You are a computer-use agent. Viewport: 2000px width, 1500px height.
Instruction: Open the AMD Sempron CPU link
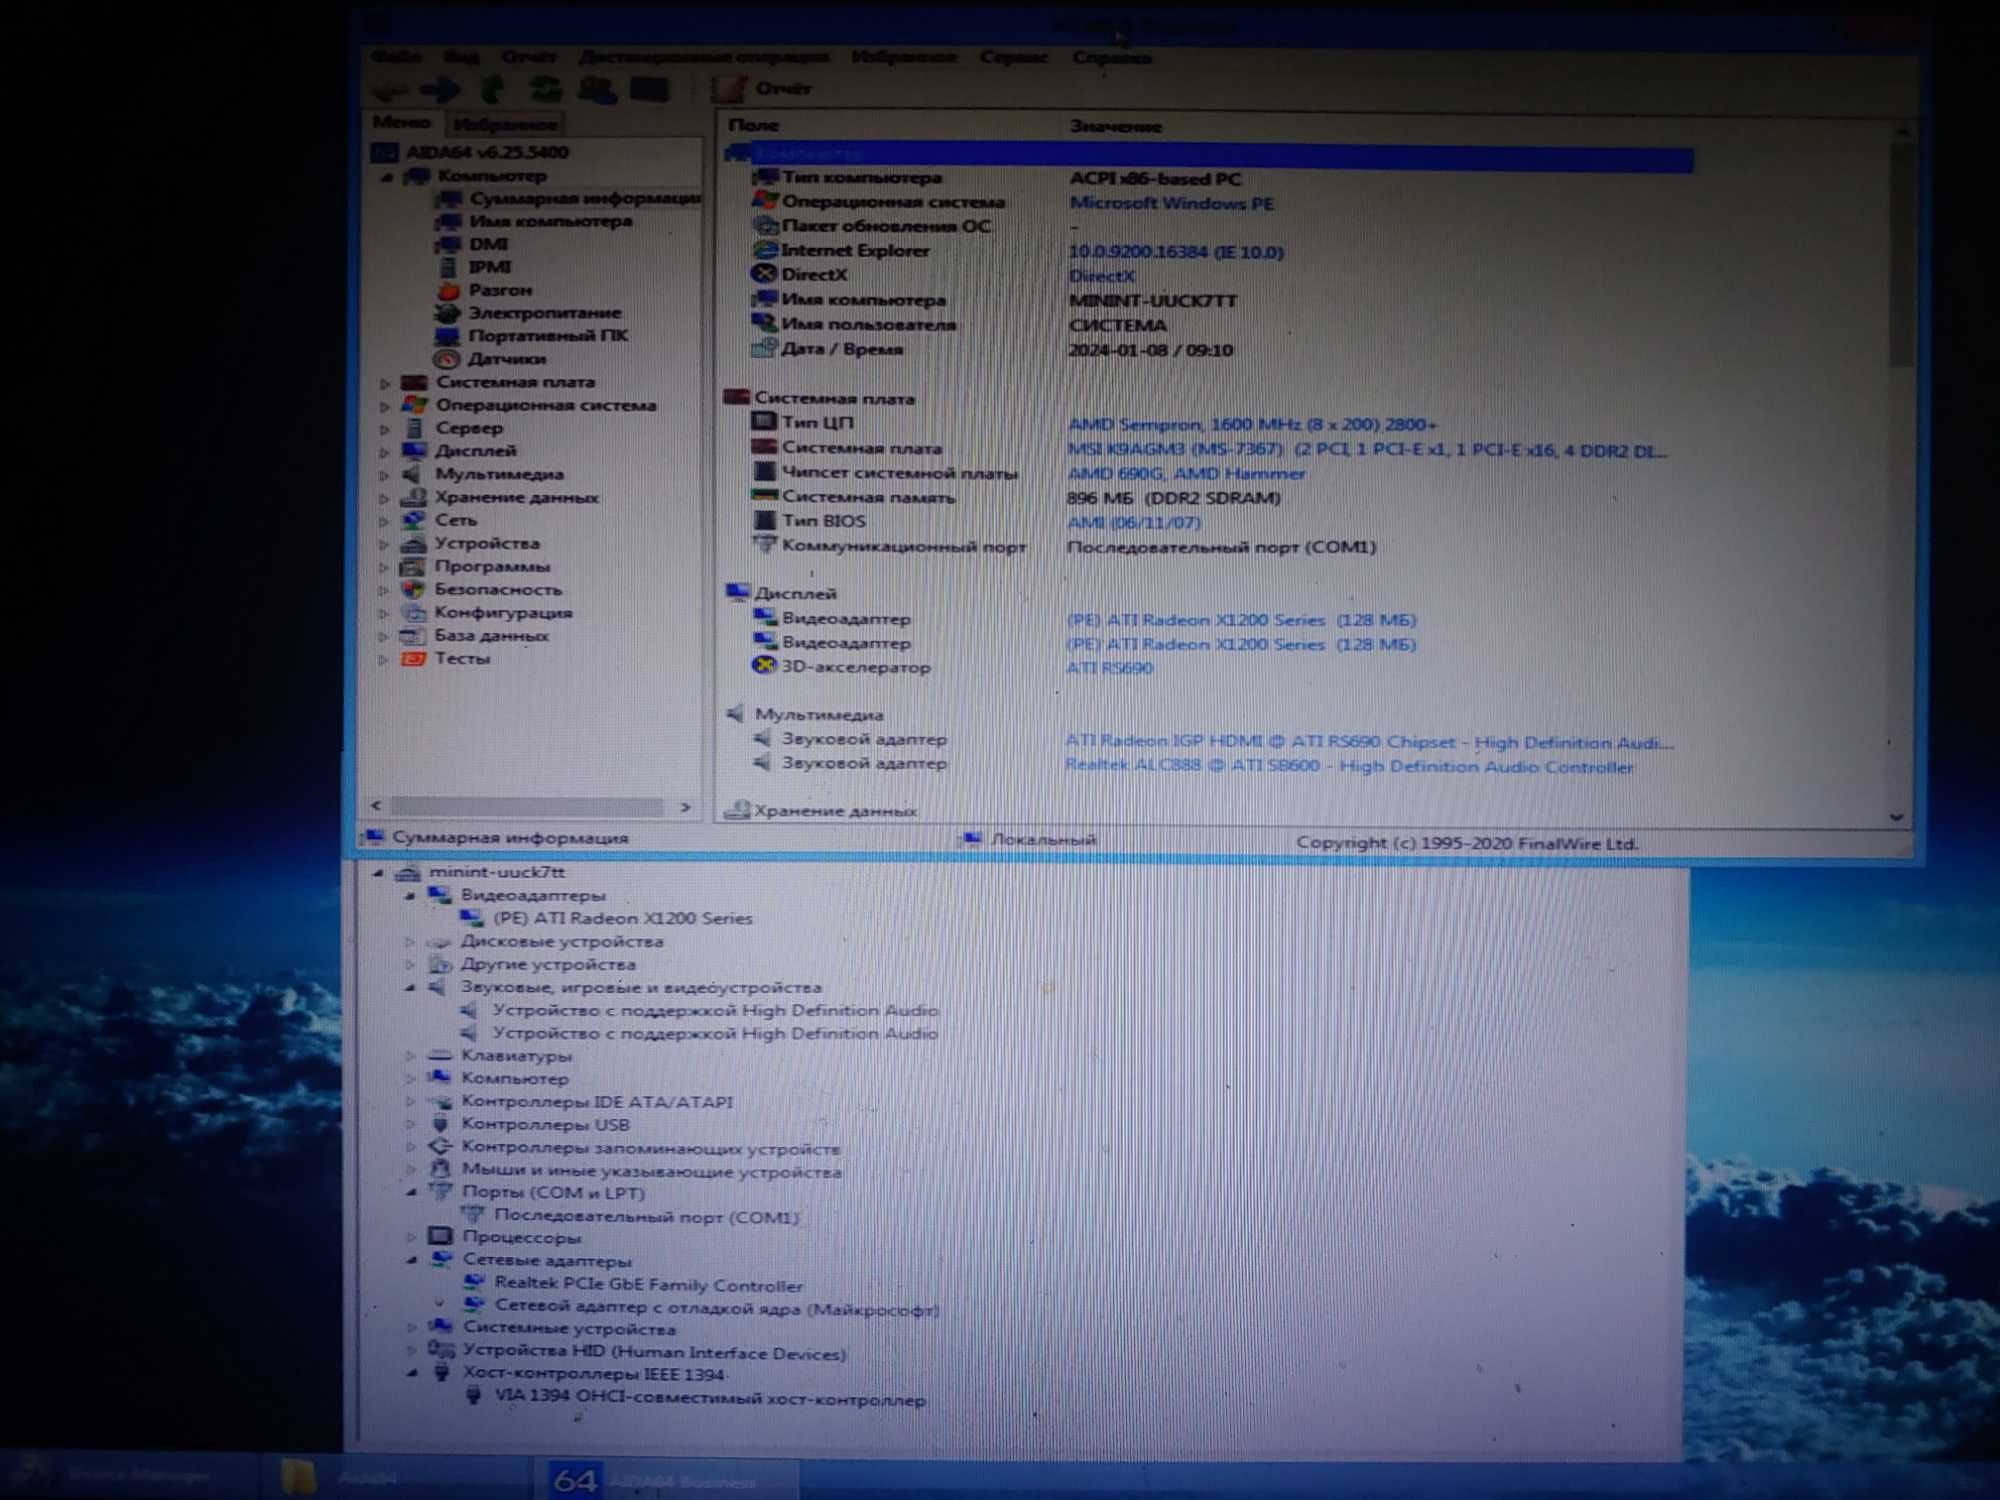click(1252, 425)
